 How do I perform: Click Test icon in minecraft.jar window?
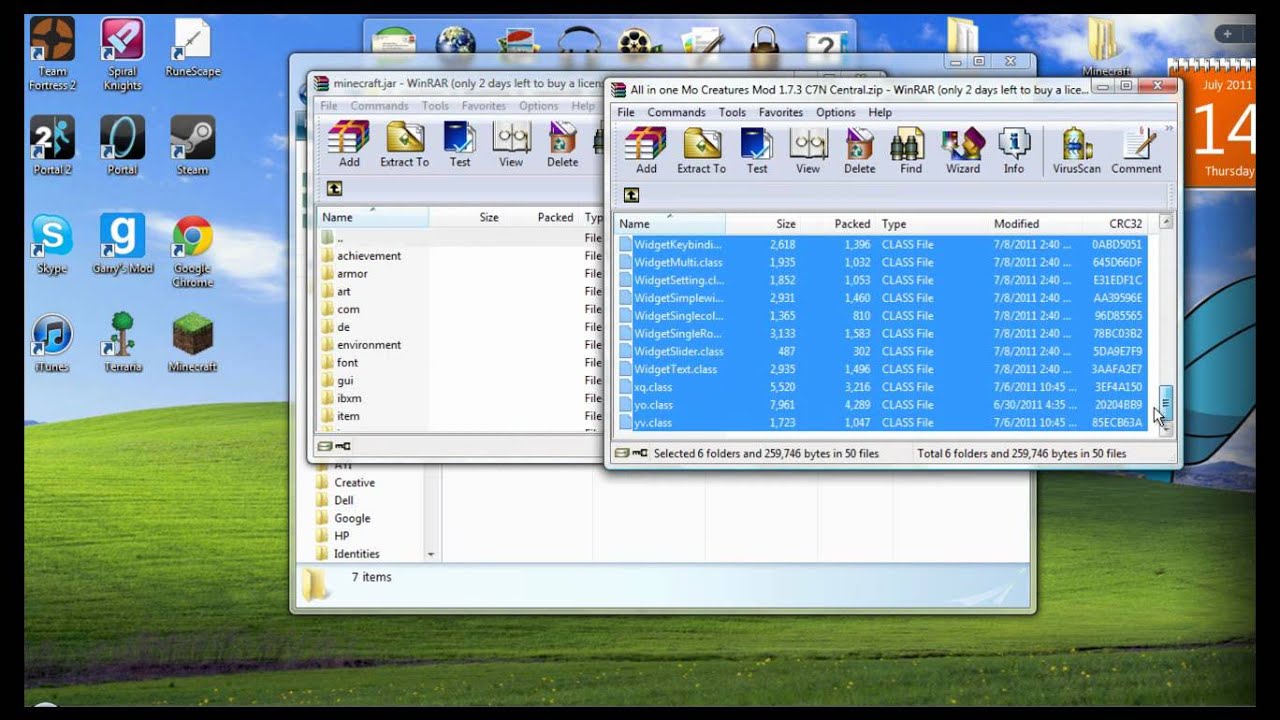click(x=460, y=145)
